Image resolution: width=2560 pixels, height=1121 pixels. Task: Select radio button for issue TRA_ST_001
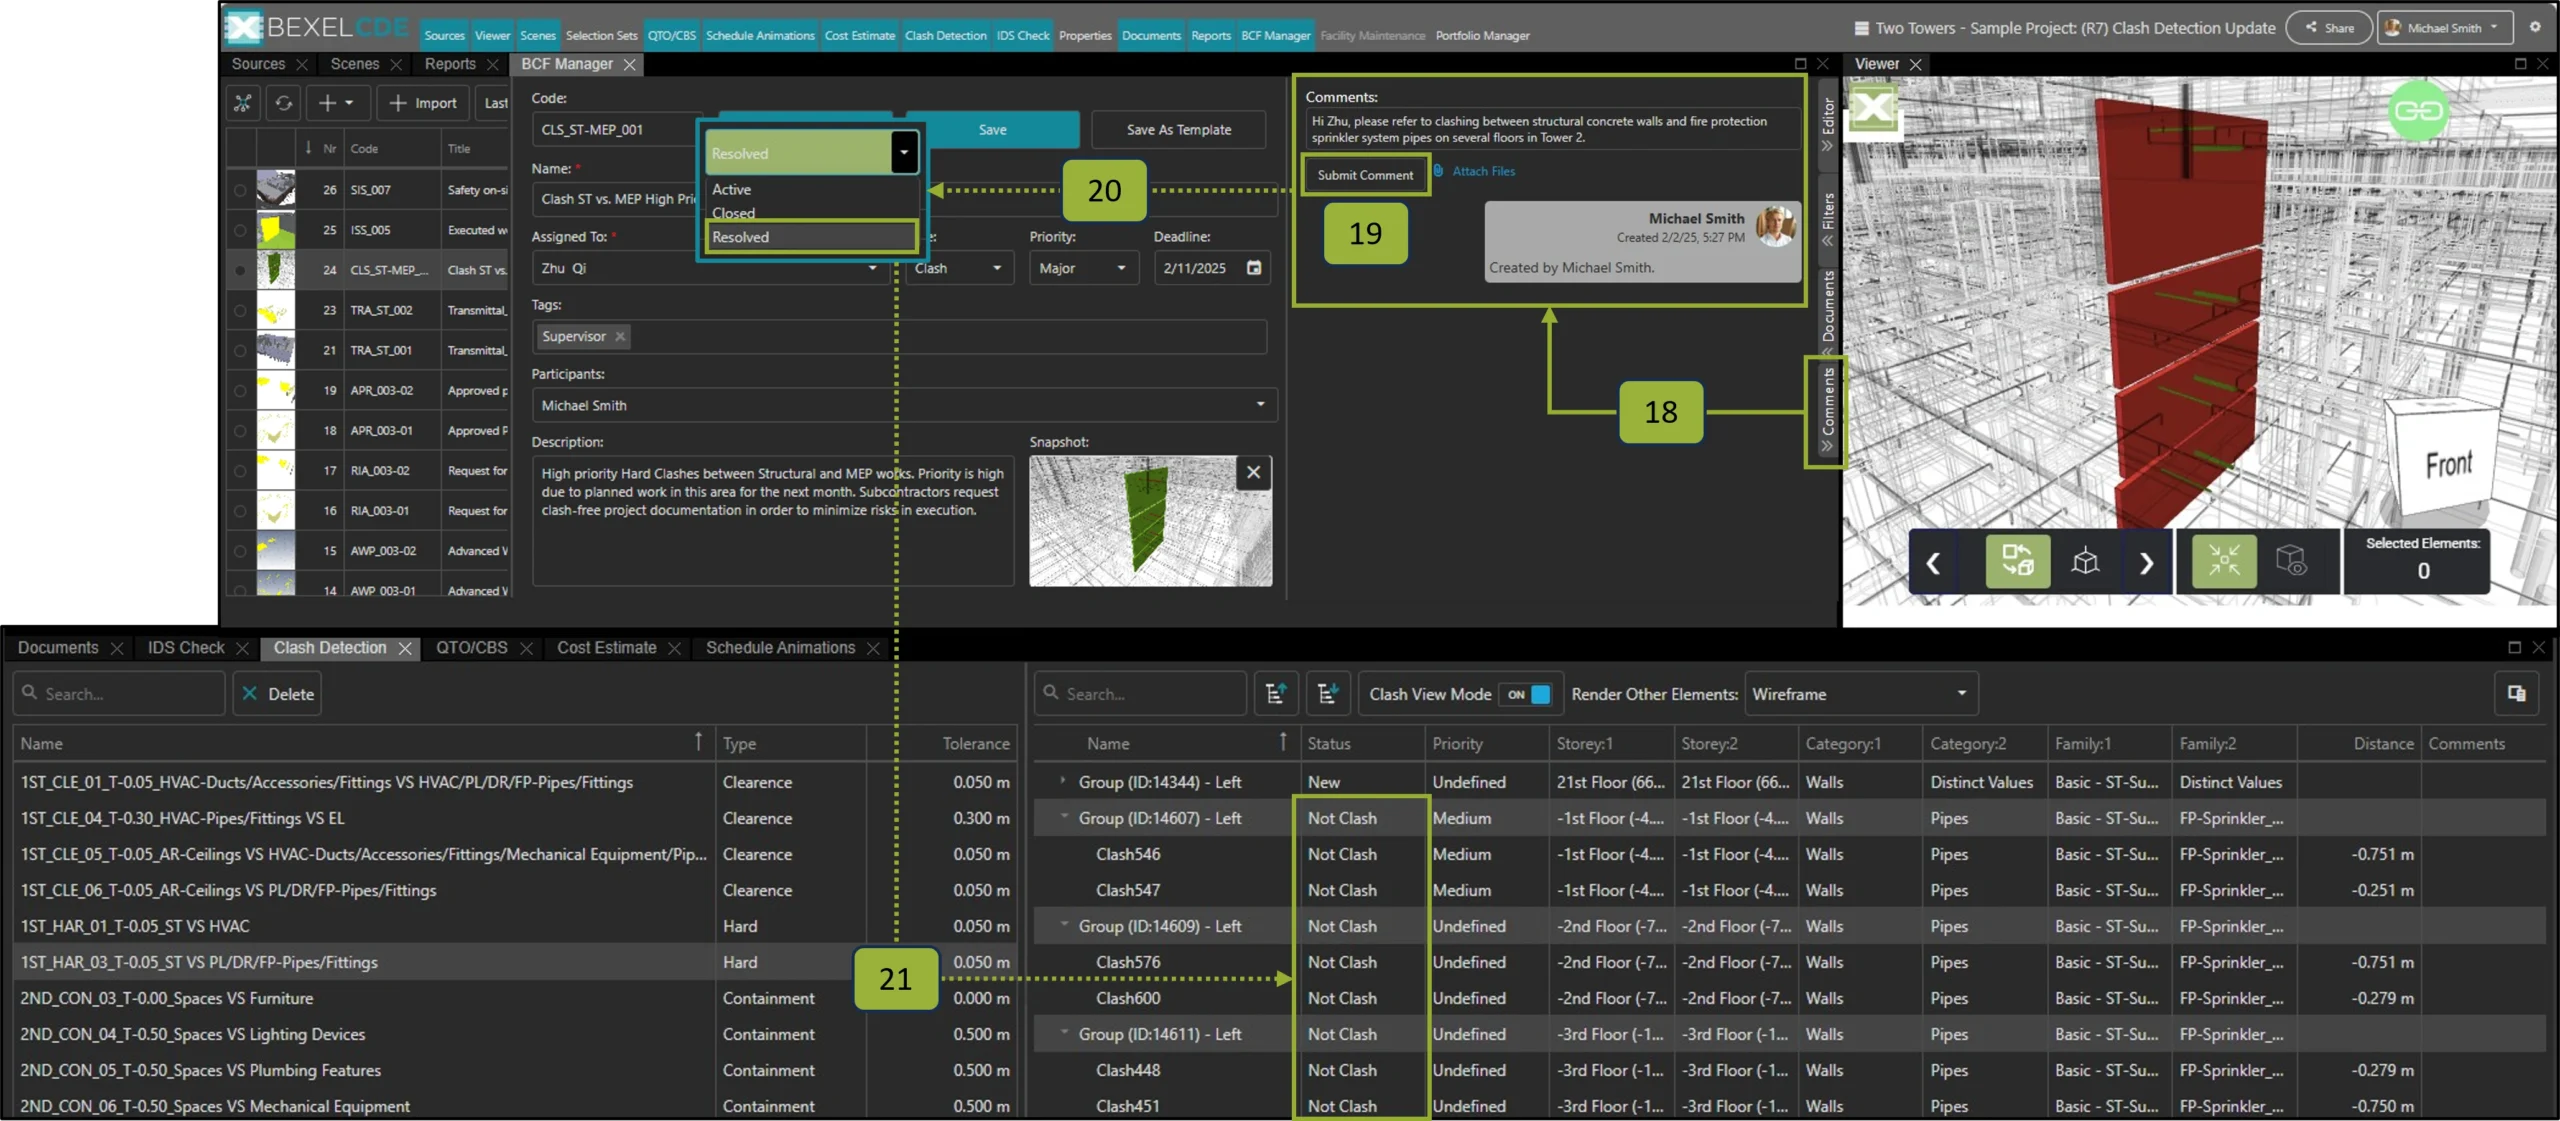pyautogui.click(x=240, y=351)
